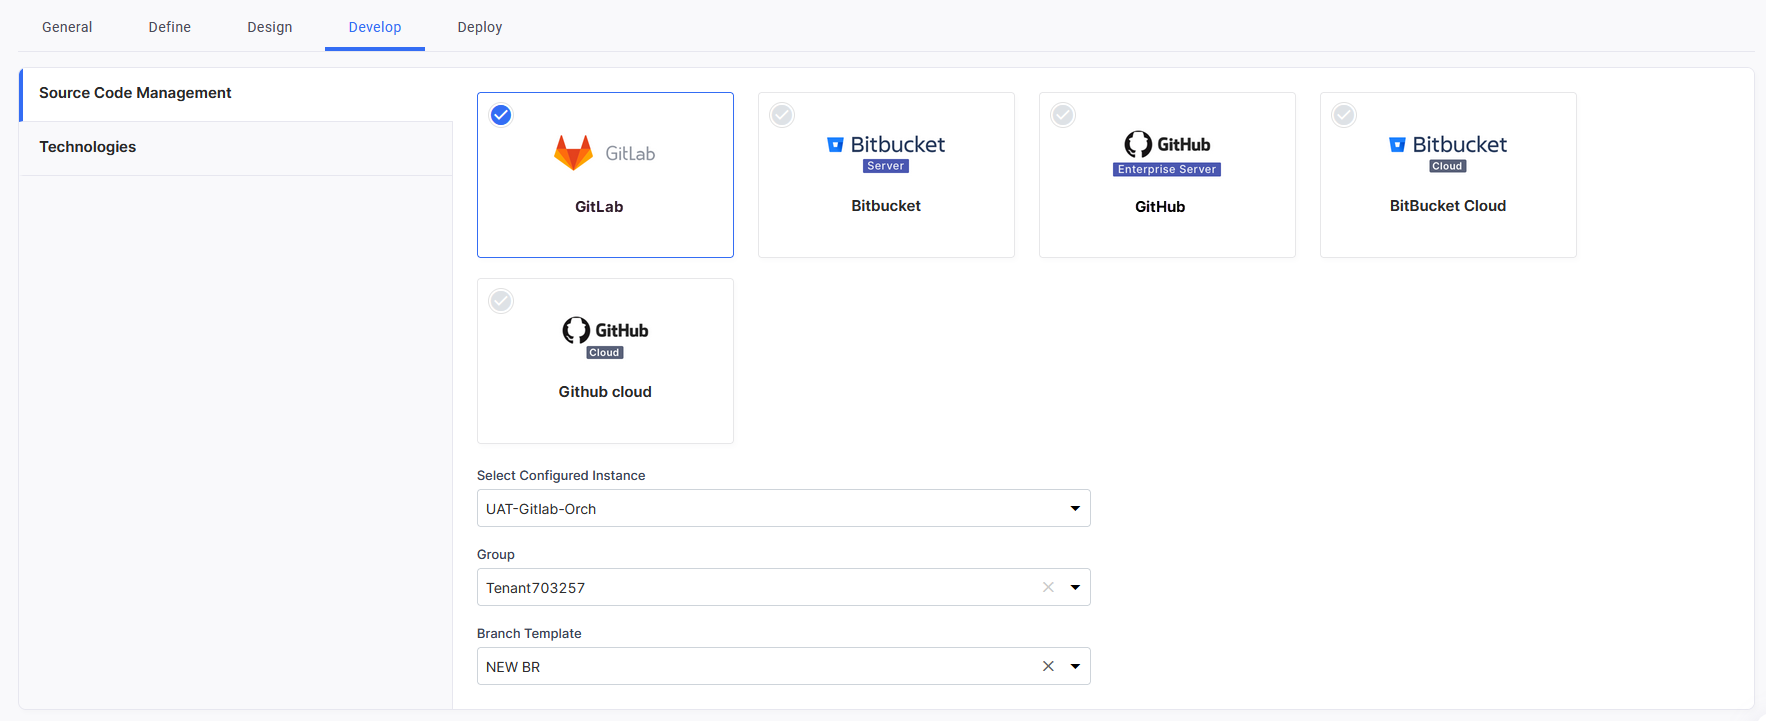The height and width of the screenshot is (721, 1766).
Task: Click the Branch Template label
Action: (529, 634)
